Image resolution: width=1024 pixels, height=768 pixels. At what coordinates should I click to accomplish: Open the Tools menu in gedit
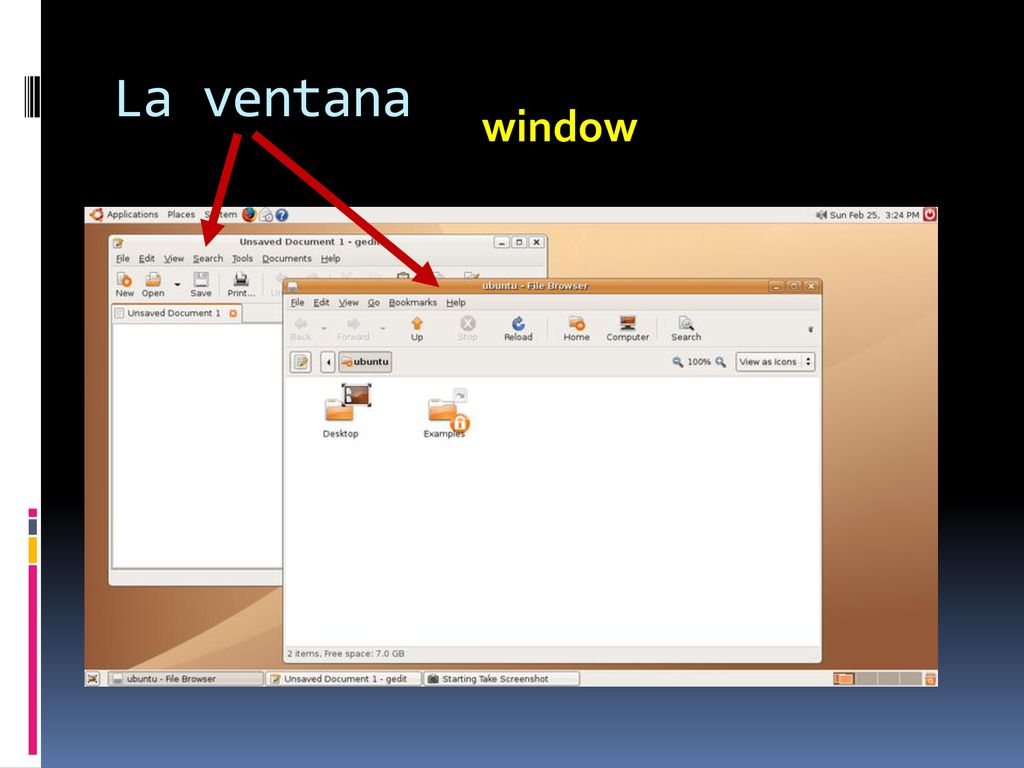point(242,259)
